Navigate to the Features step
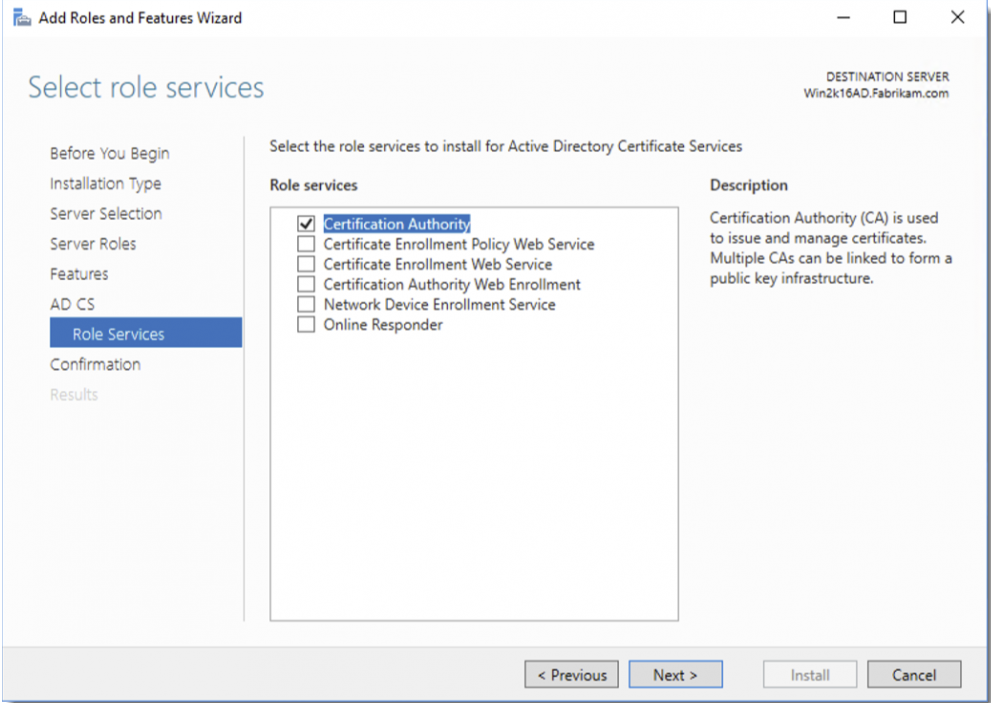 (79, 274)
